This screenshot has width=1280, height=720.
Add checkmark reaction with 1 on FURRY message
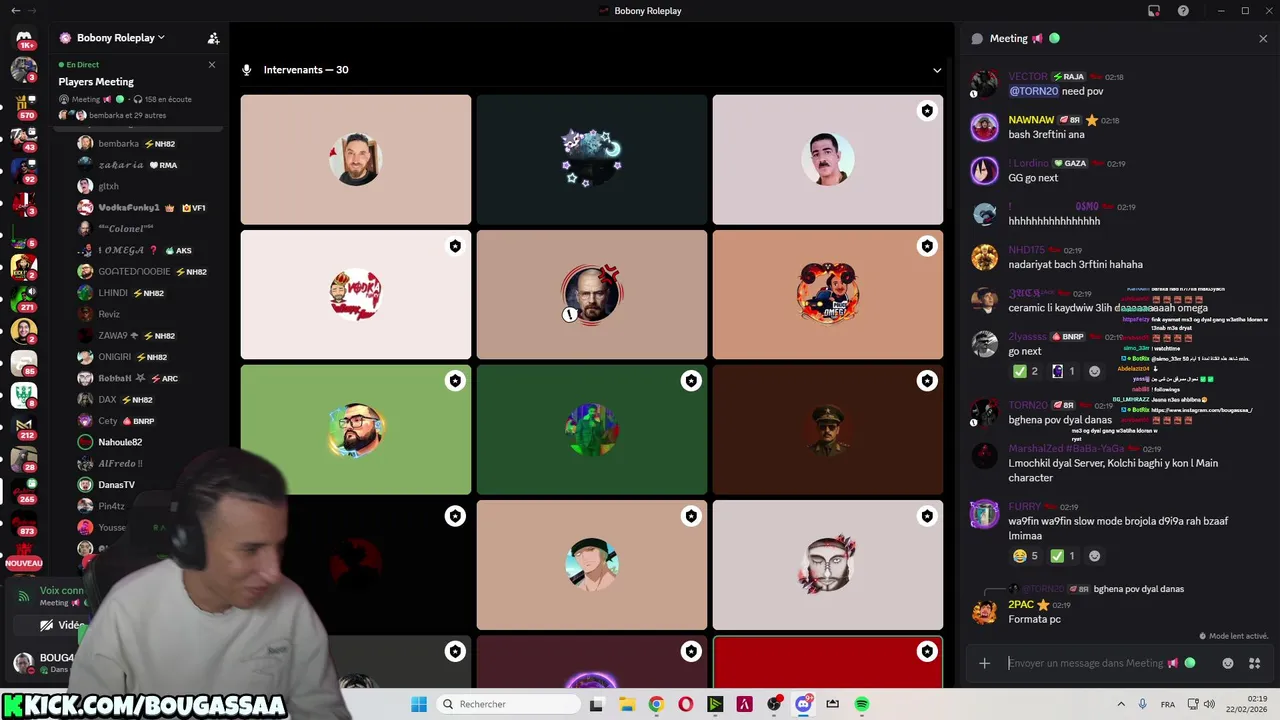pyautogui.click(x=1064, y=556)
